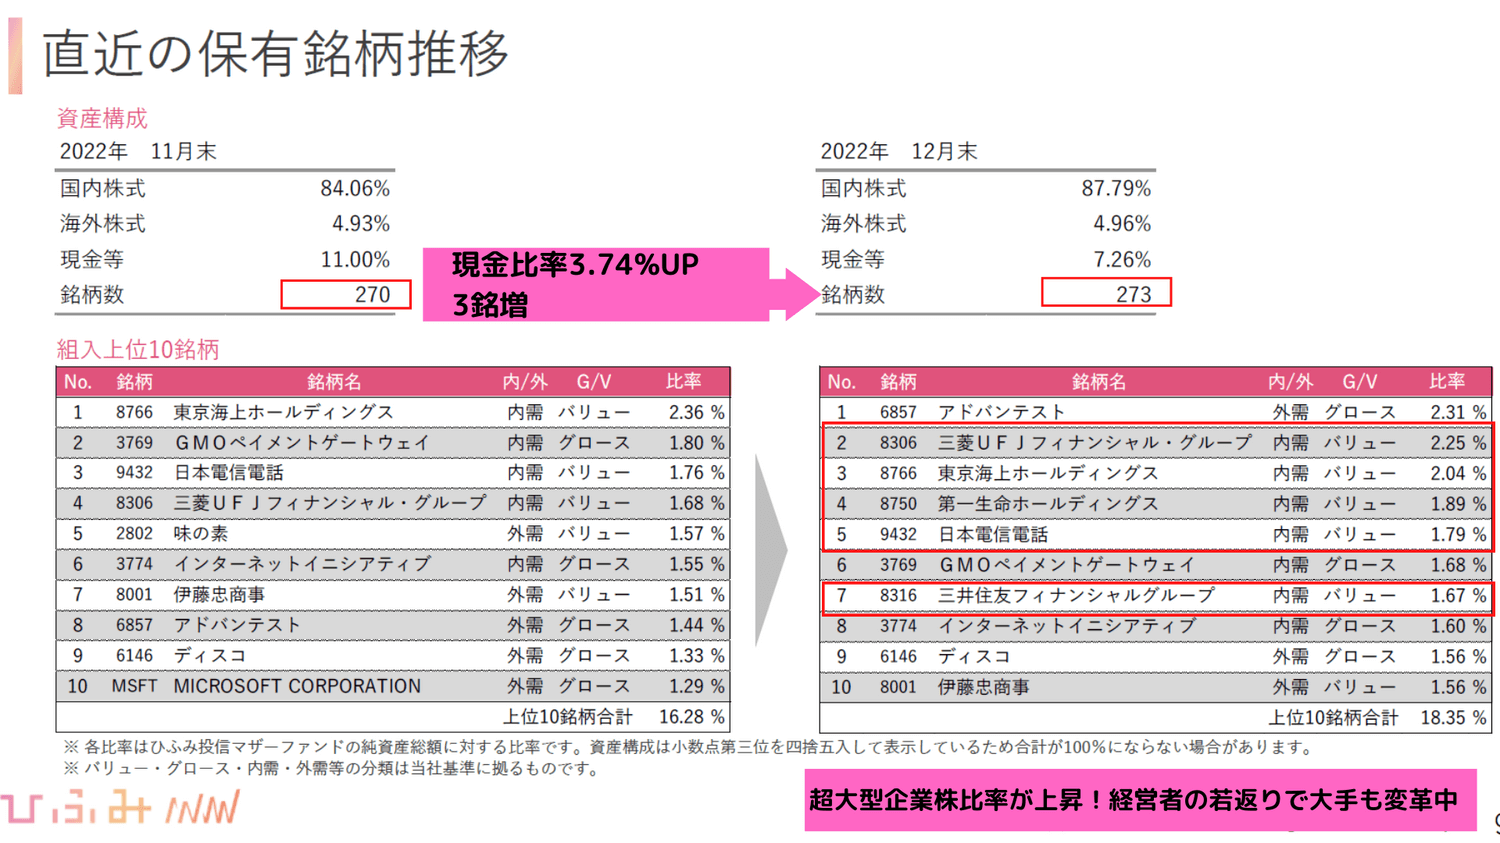Select the November 海外株式 value 4.93%
This screenshot has height=843, width=1500.
pos(361,224)
